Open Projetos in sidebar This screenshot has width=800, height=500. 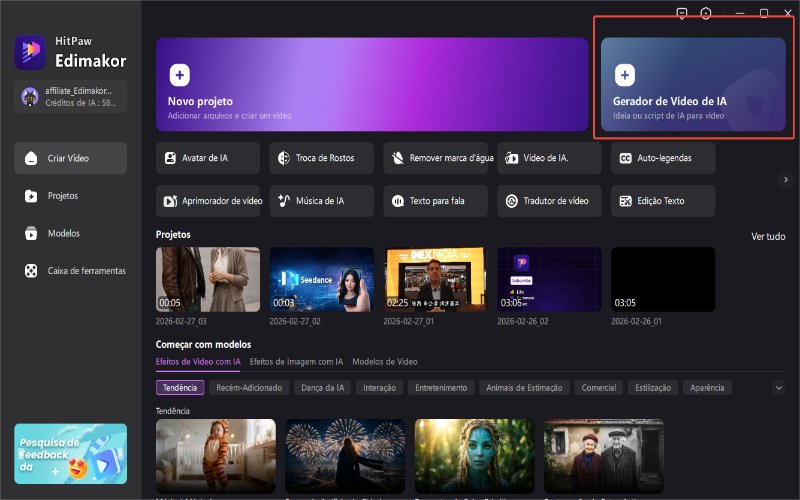(70, 196)
